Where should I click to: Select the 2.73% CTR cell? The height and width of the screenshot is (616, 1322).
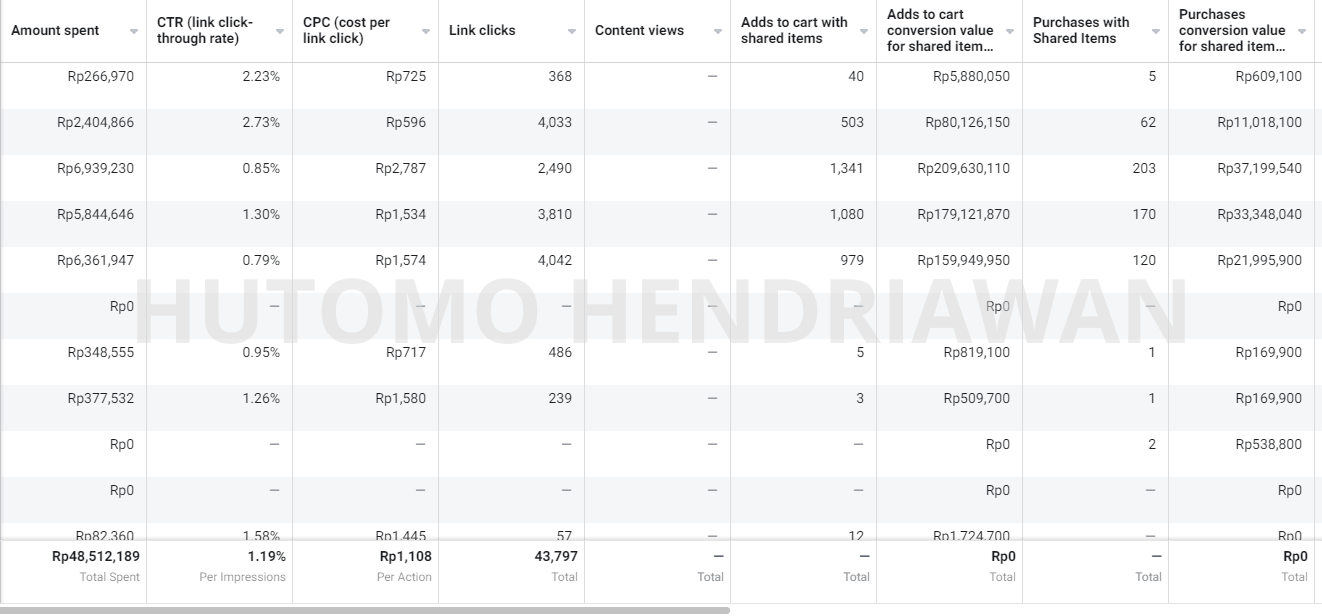click(261, 123)
